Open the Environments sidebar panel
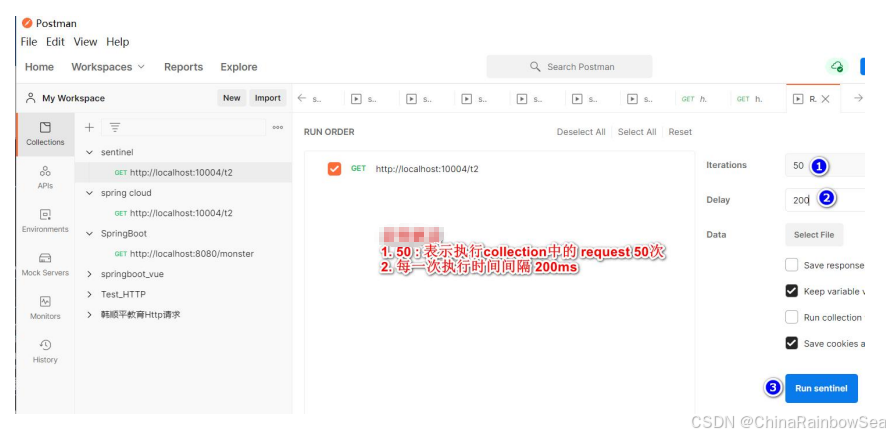 [x=45, y=221]
